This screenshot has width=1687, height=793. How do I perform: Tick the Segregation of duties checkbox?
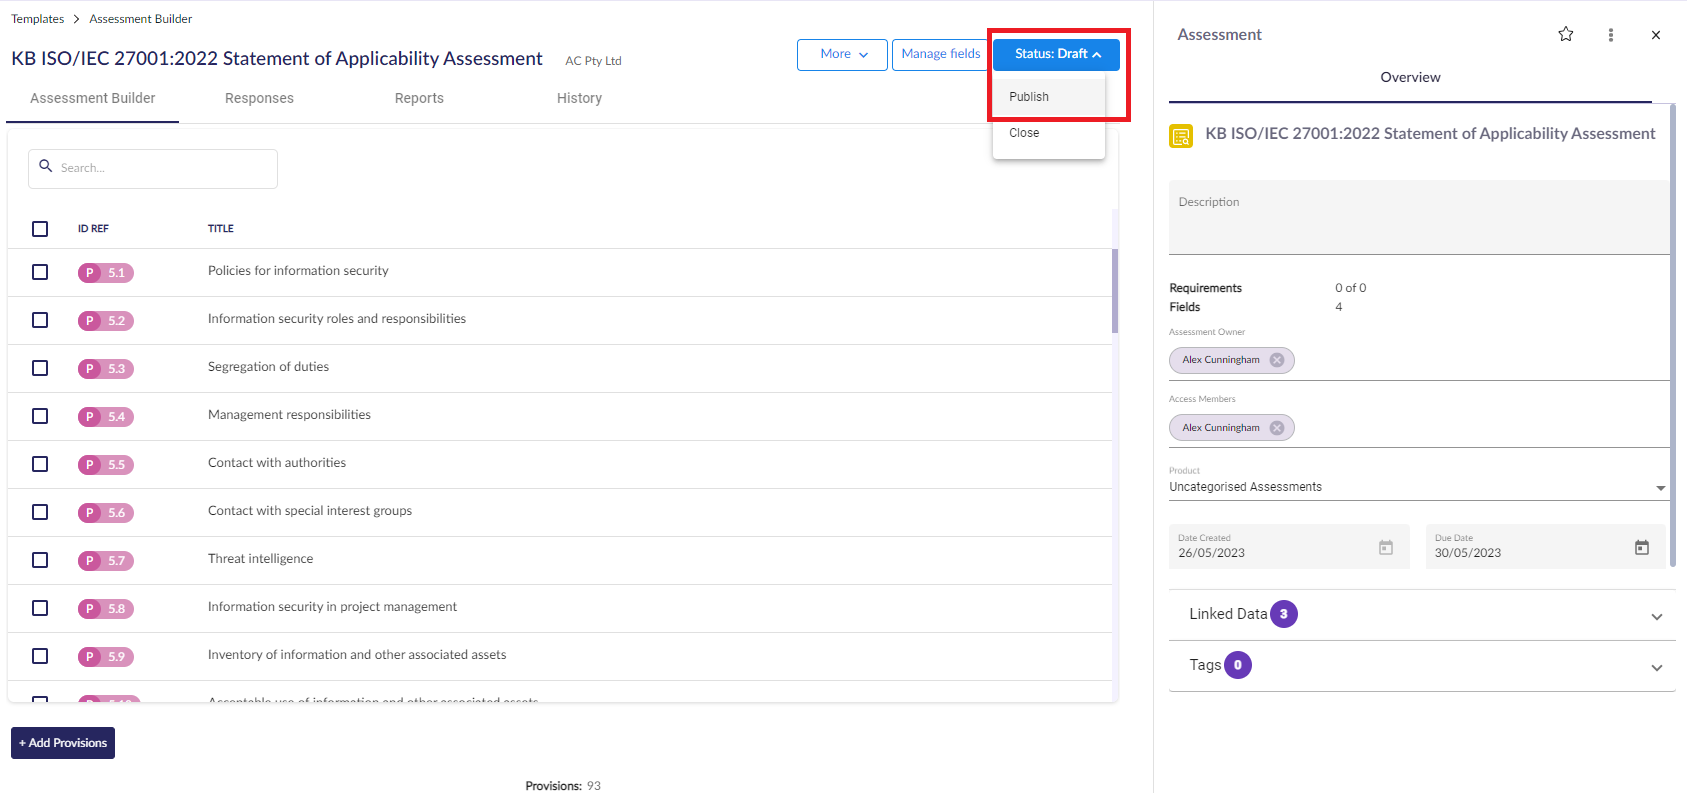[40, 368]
